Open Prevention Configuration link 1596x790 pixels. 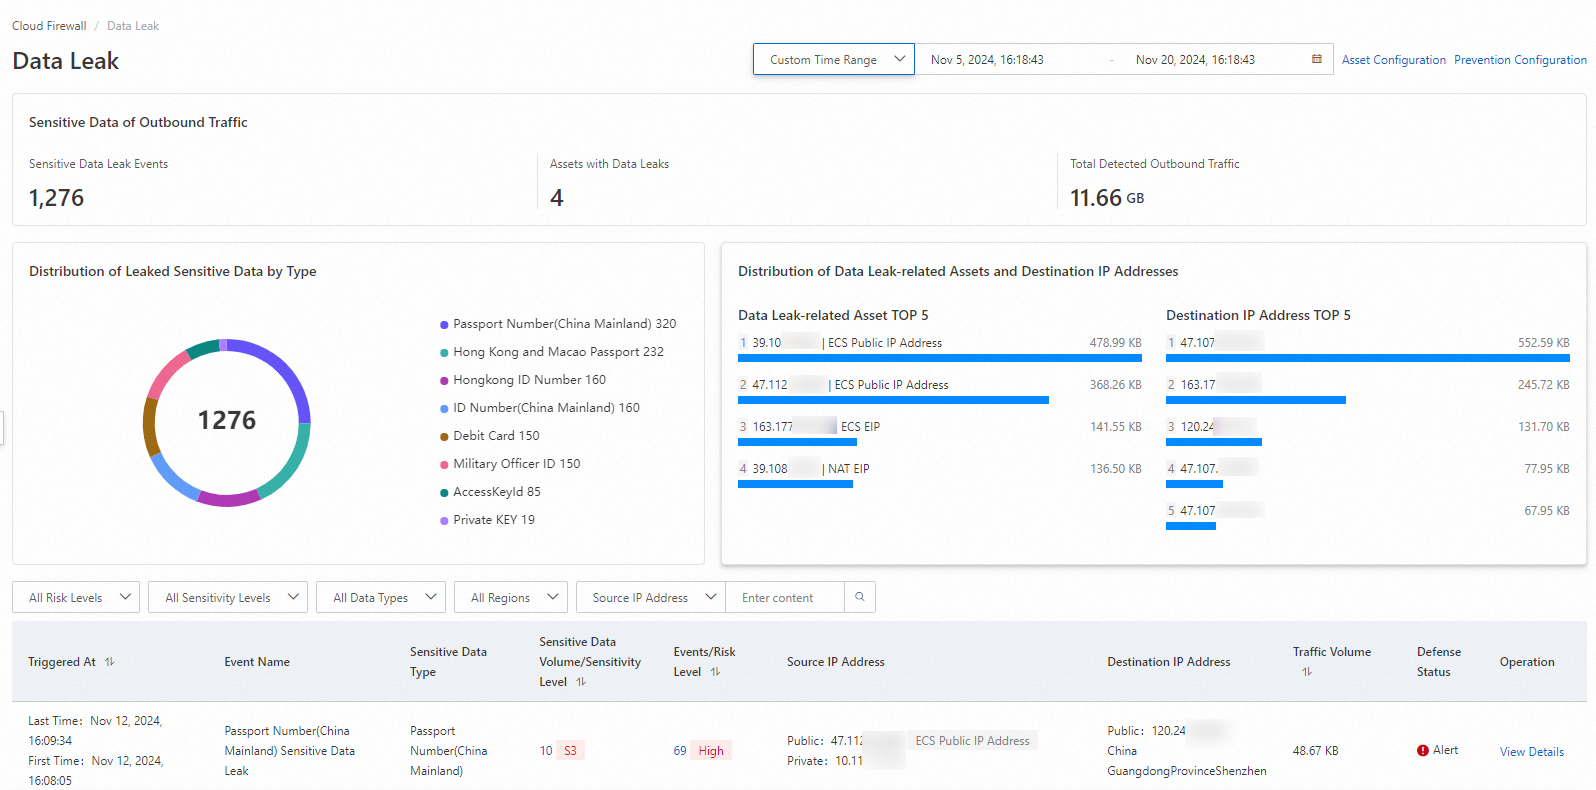pyautogui.click(x=1520, y=60)
